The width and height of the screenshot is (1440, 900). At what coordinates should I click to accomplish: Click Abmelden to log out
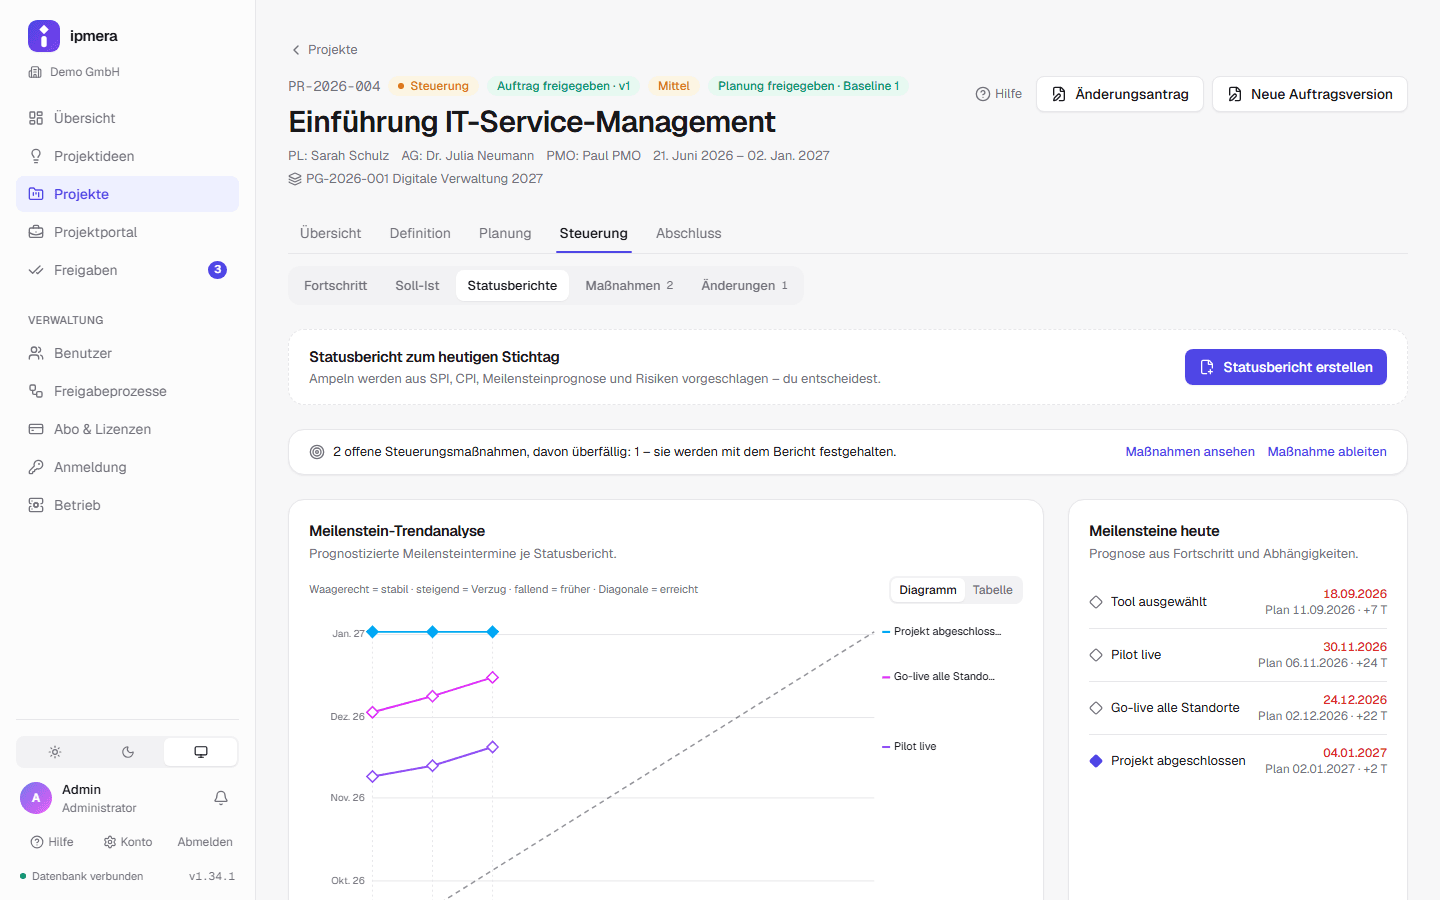pyautogui.click(x=205, y=842)
